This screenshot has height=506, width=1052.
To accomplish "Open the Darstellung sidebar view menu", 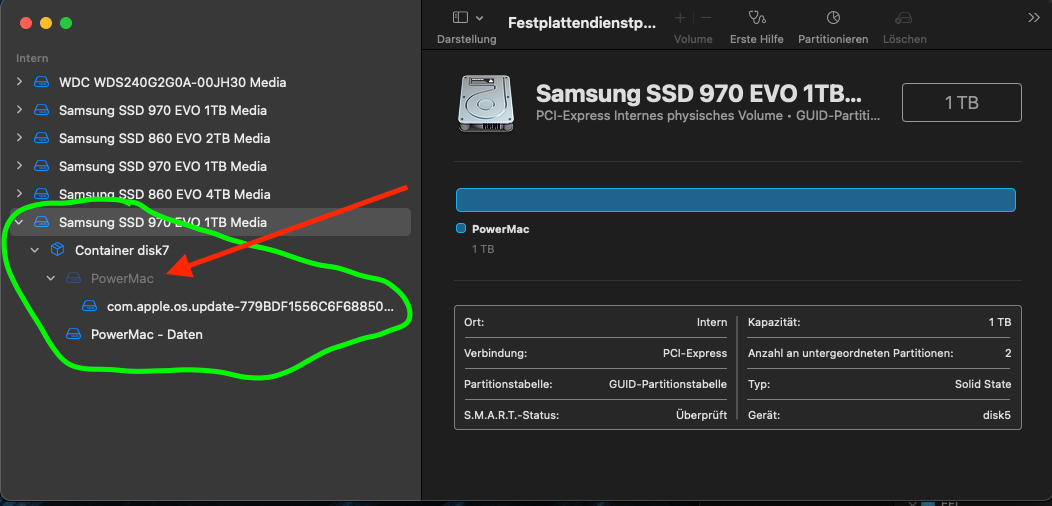I will (467, 18).
